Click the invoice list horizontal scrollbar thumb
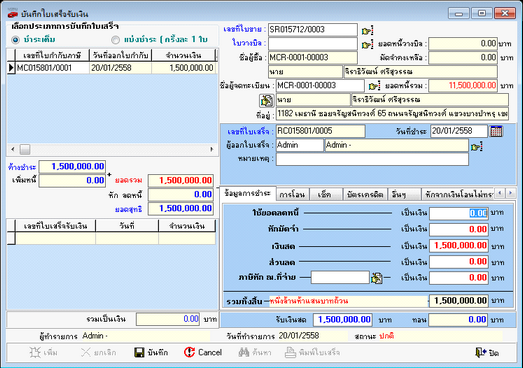Screen dimensions: 523x368 [25, 149]
